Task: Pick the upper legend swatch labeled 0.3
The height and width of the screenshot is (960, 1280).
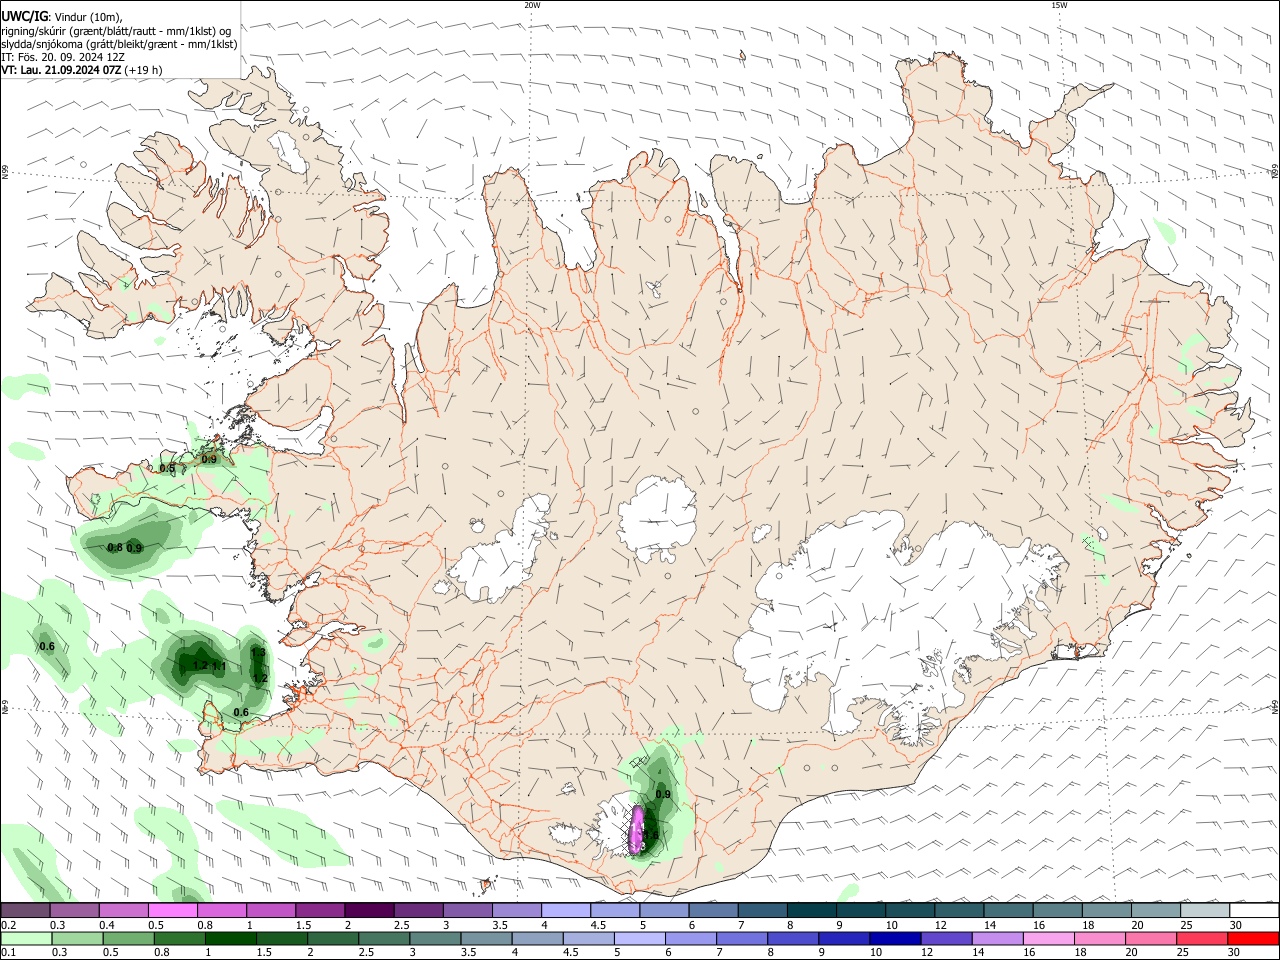Action: [74, 910]
